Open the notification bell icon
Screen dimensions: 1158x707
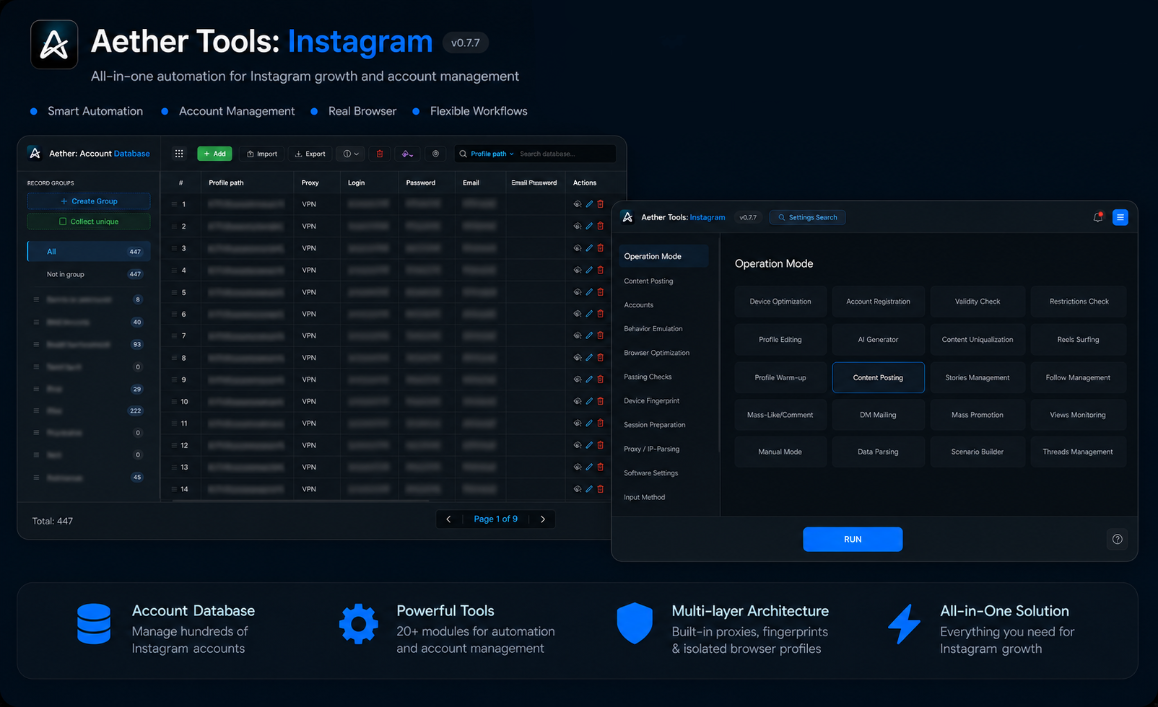[x=1097, y=217]
